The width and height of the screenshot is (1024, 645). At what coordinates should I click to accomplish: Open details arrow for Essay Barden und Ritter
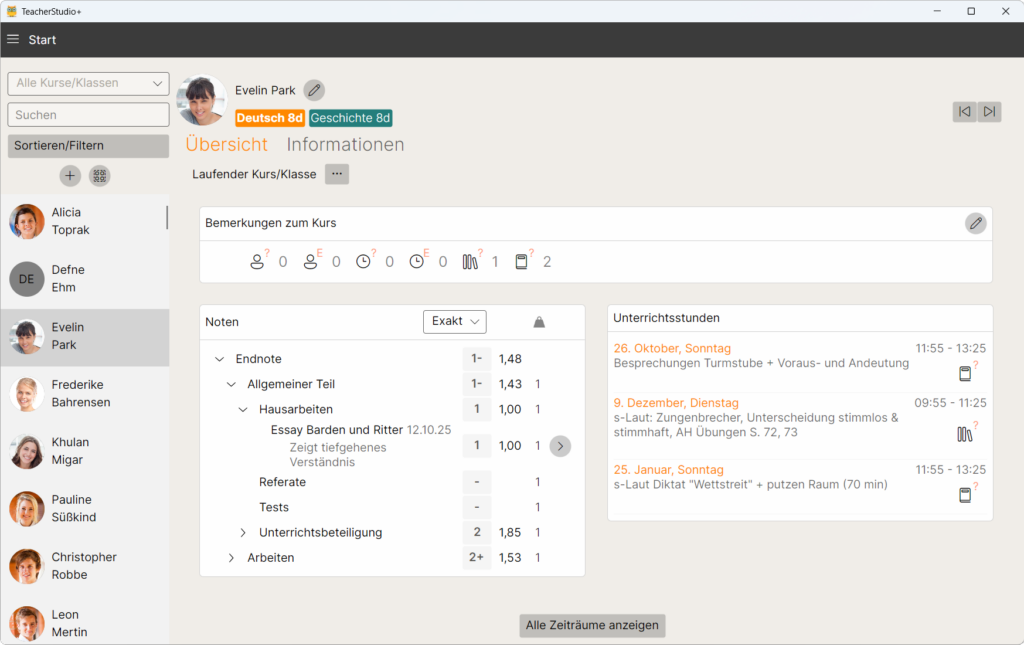pyautogui.click(x=560, y=446)
